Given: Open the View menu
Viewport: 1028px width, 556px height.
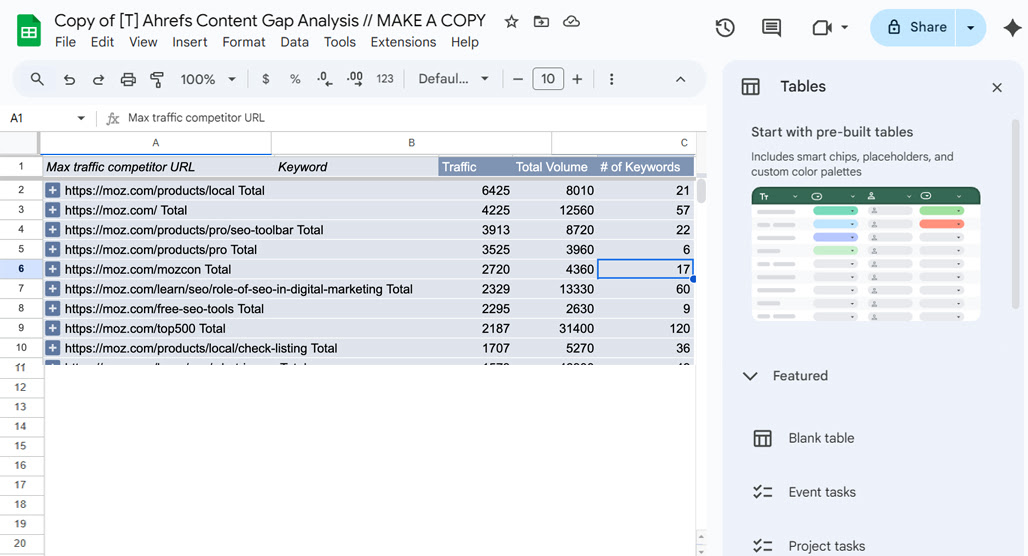Looking at the screenshot, I should [143, 42].
